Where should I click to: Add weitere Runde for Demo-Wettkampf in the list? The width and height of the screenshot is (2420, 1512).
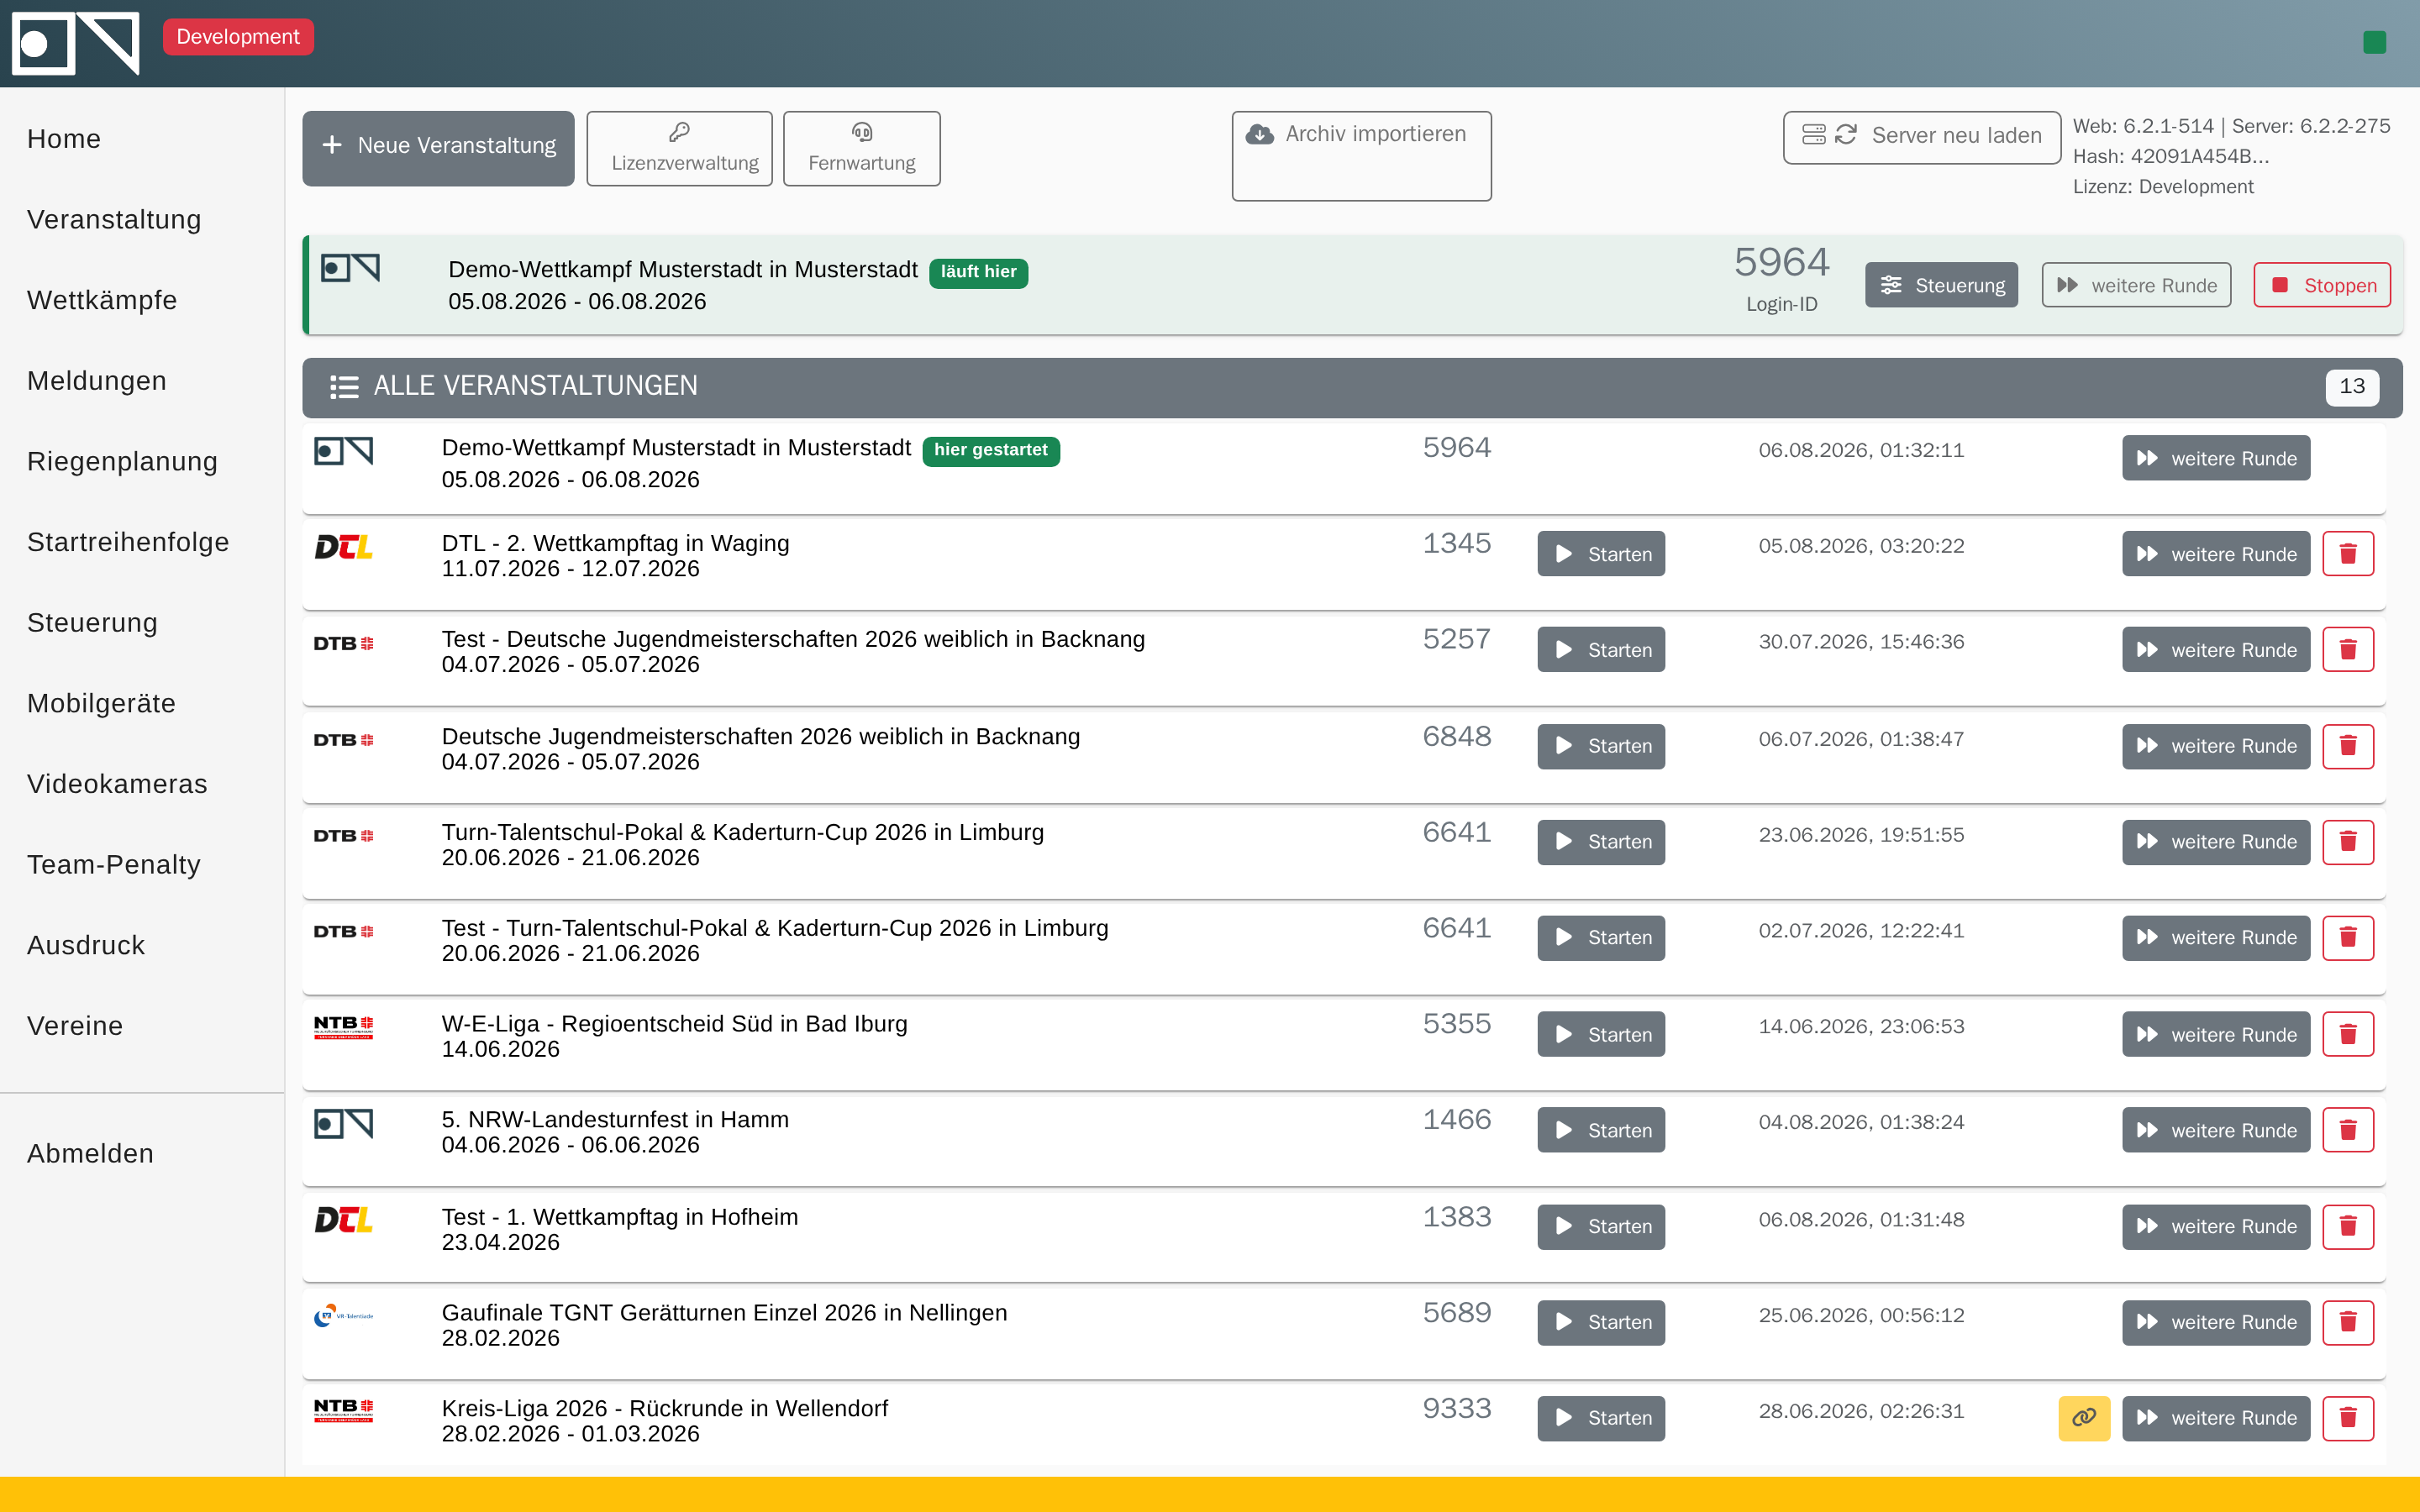click(x=2215, y=458)
